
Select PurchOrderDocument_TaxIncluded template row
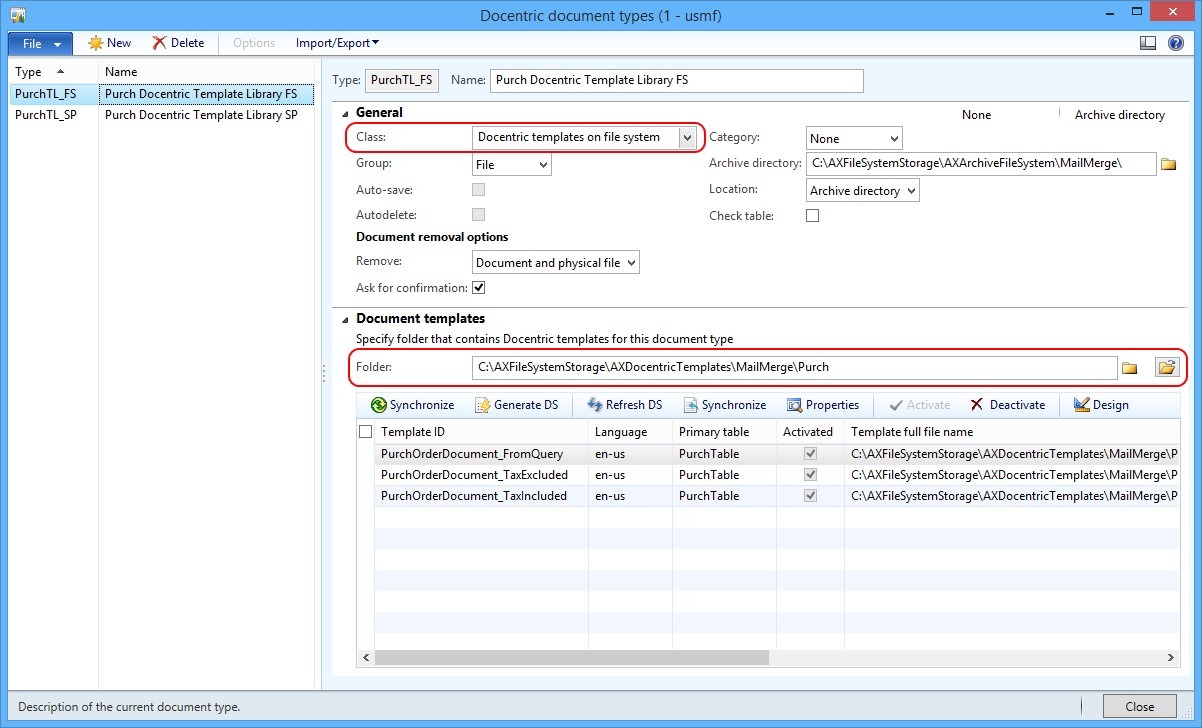768,495
